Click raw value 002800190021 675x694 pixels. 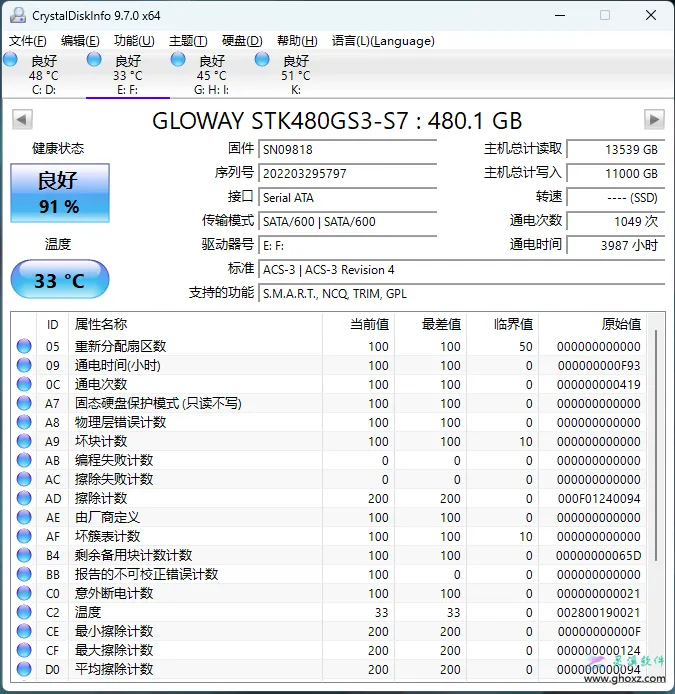[599, 613]
